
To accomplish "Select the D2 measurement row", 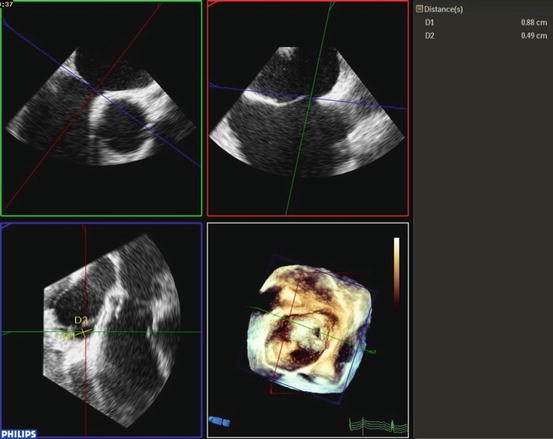I will click(482, 36).
